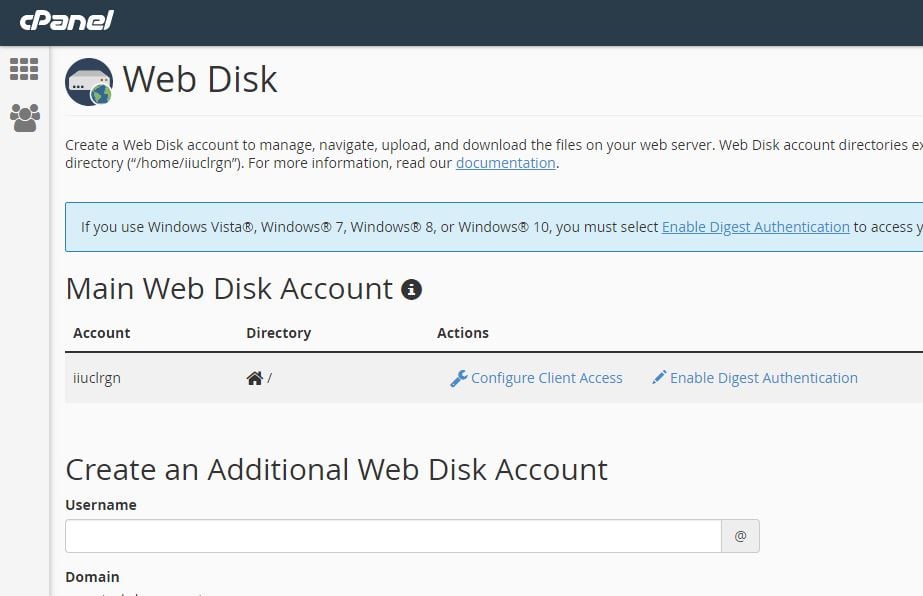
Task: Click the pencil icon before Enable Digest Authentication
Action: 659,377
